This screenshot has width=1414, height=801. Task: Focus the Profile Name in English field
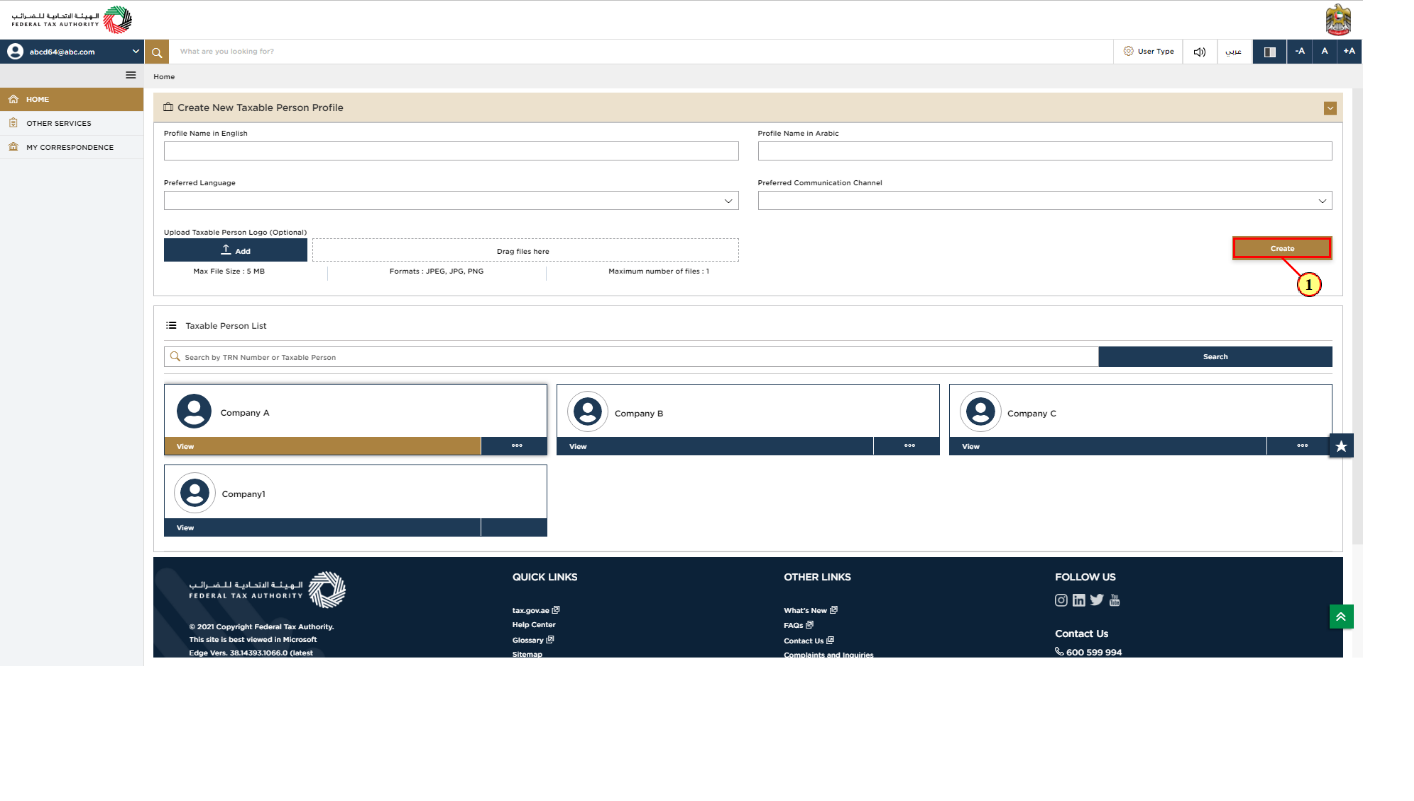tap(451, 151)
